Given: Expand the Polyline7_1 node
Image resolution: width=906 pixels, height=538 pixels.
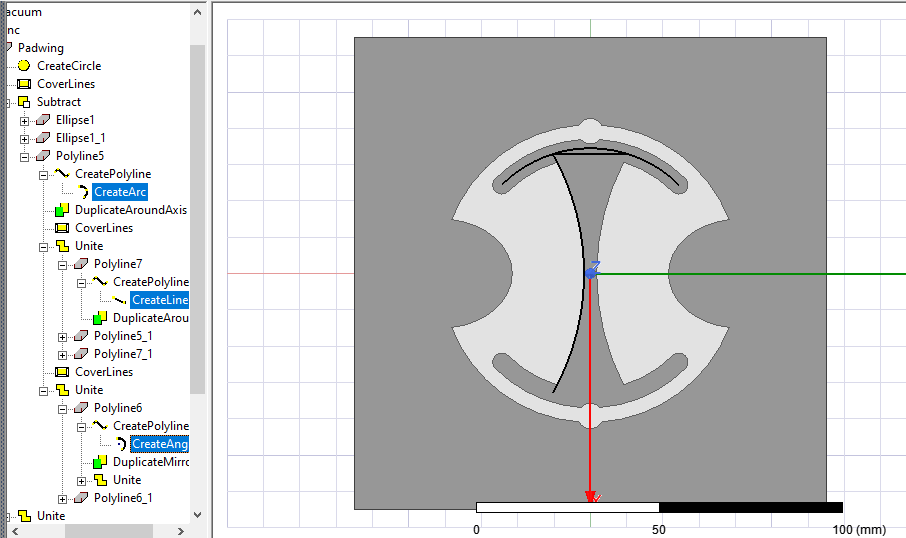Looking at the screenshot, I should (x=62, y=355).
